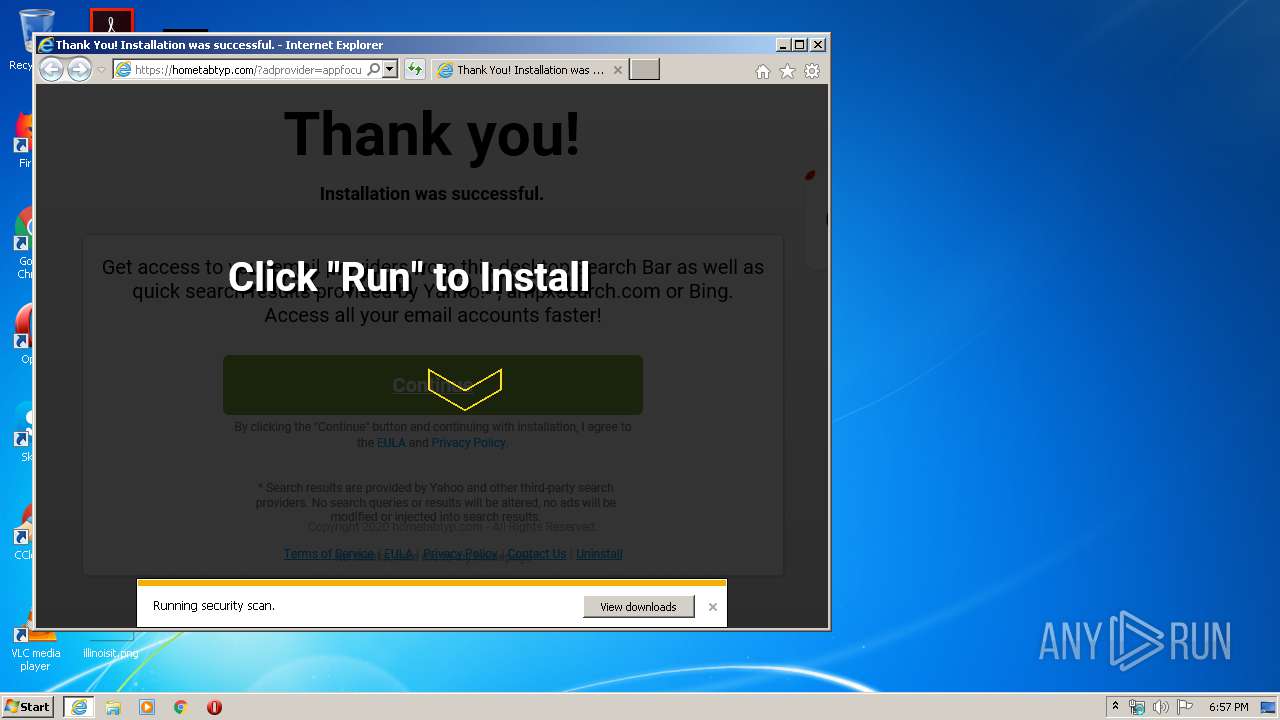Click the 'Running security scan.' text
1280x720 pixels.
[x=214, y=606]
